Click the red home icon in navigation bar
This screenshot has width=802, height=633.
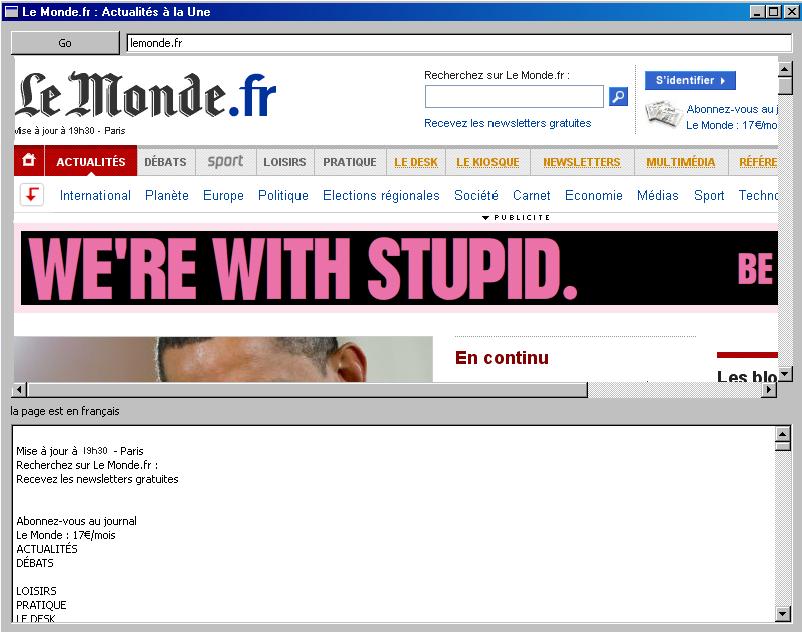(x=29, y=161)
